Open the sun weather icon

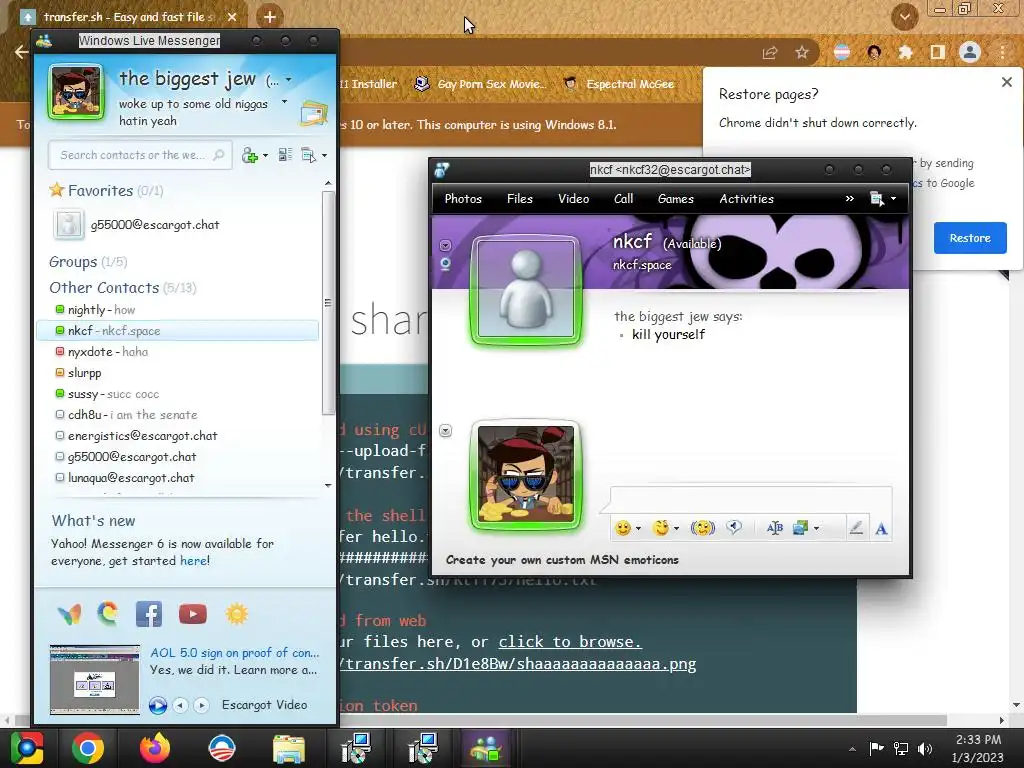pos(236,615)
